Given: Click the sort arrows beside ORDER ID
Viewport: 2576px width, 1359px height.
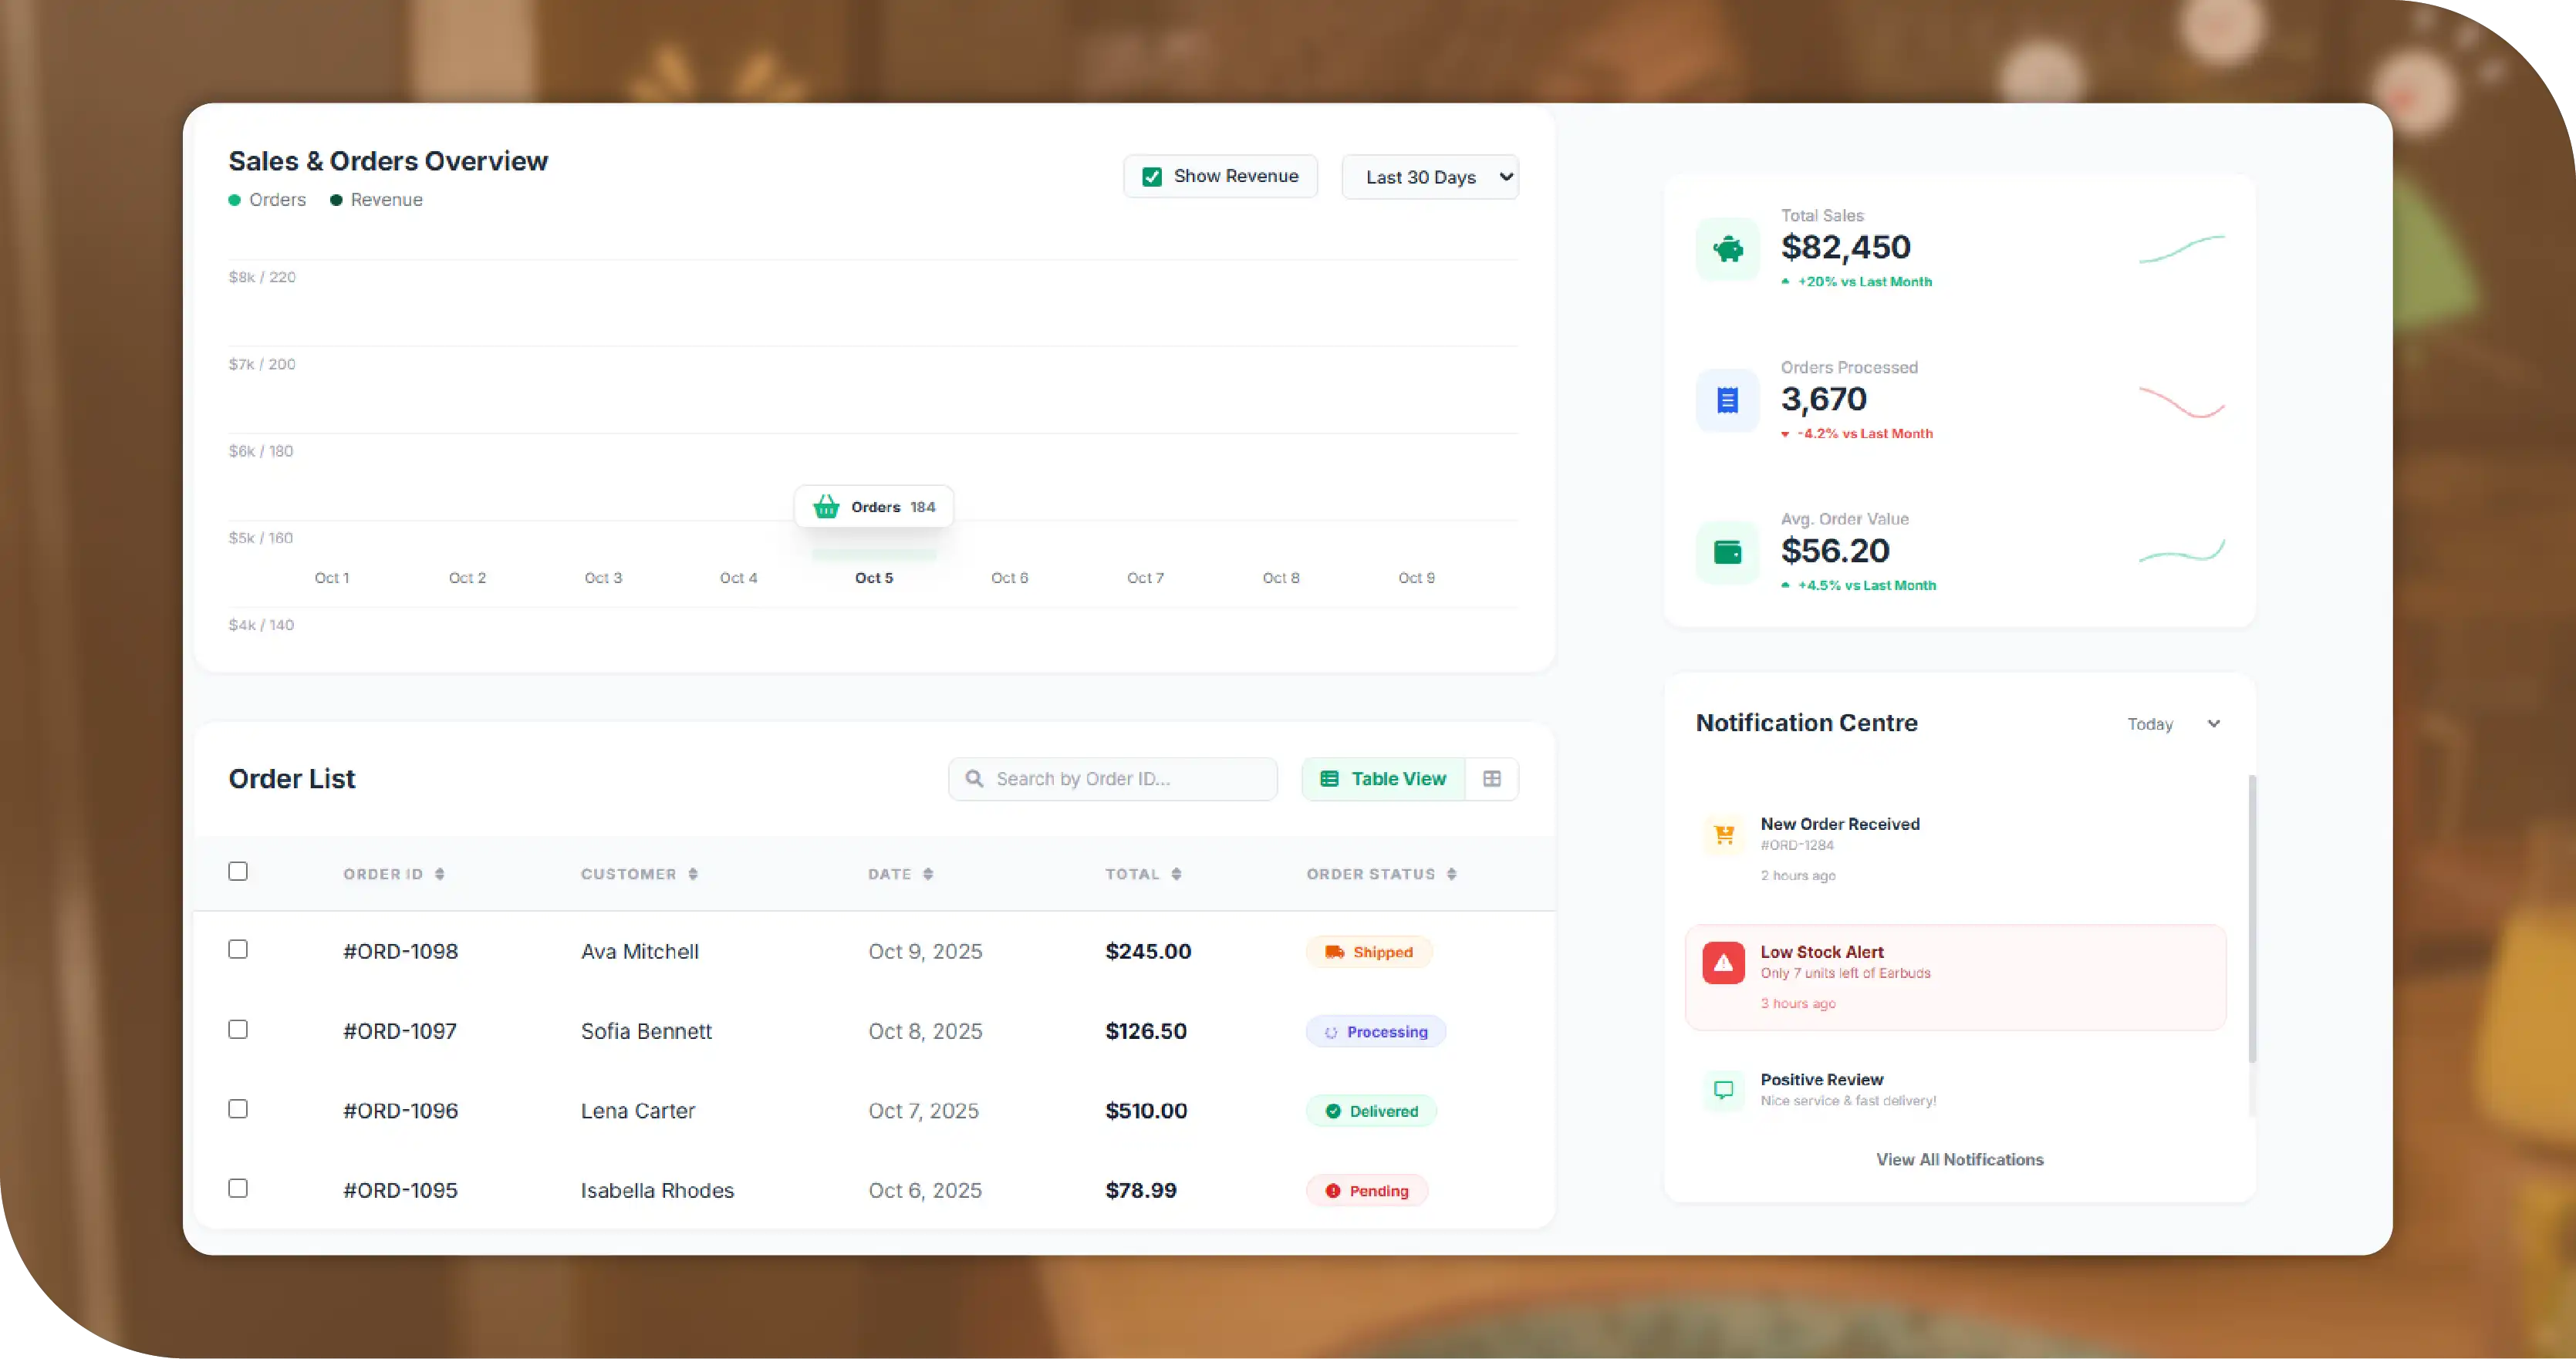Looking at the screenshot, I should tap(439, 874).
